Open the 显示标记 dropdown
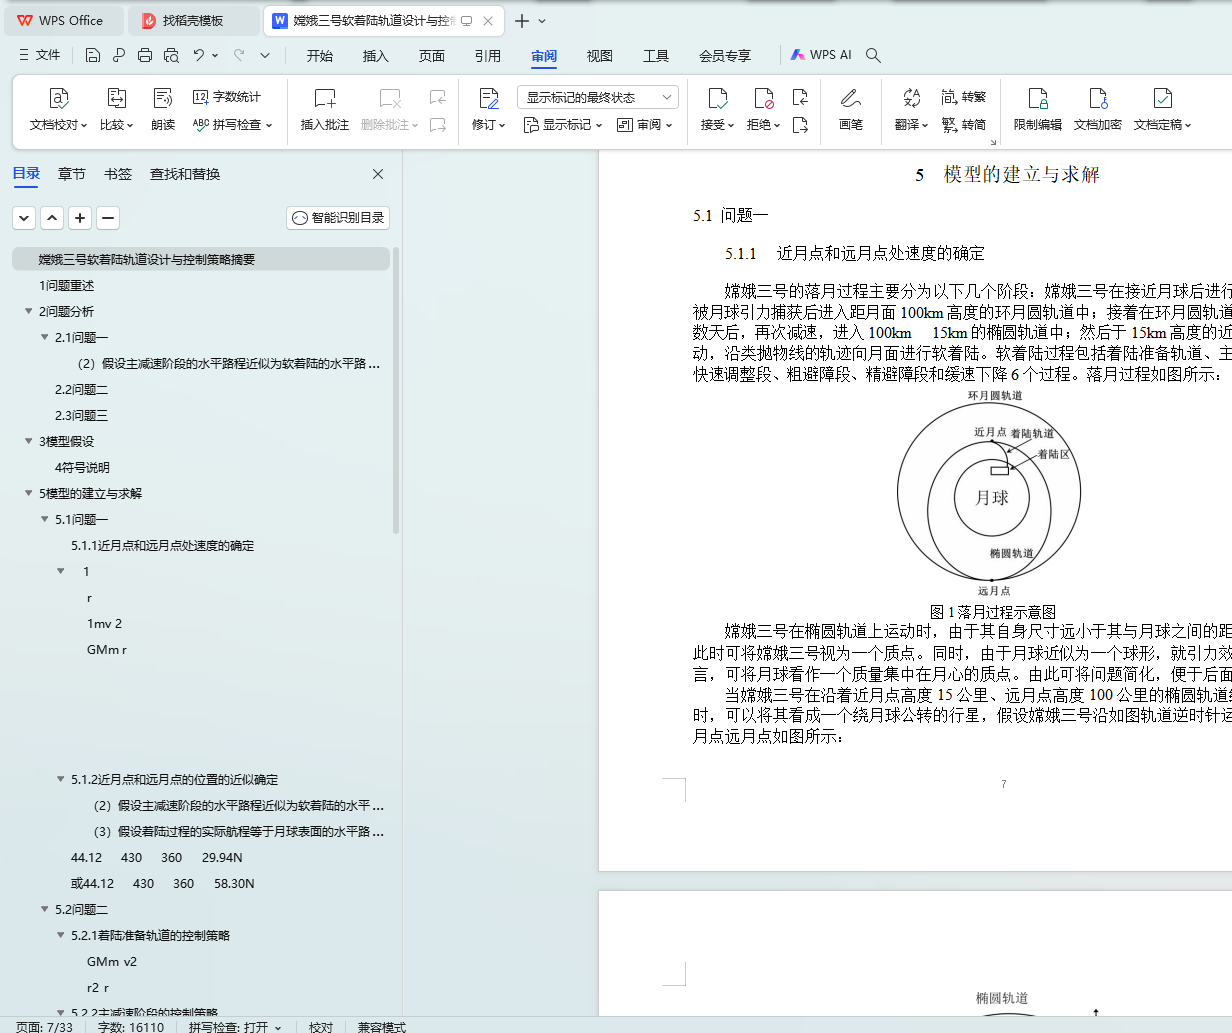The image size is (1232, 1033). tap(563, 125)
